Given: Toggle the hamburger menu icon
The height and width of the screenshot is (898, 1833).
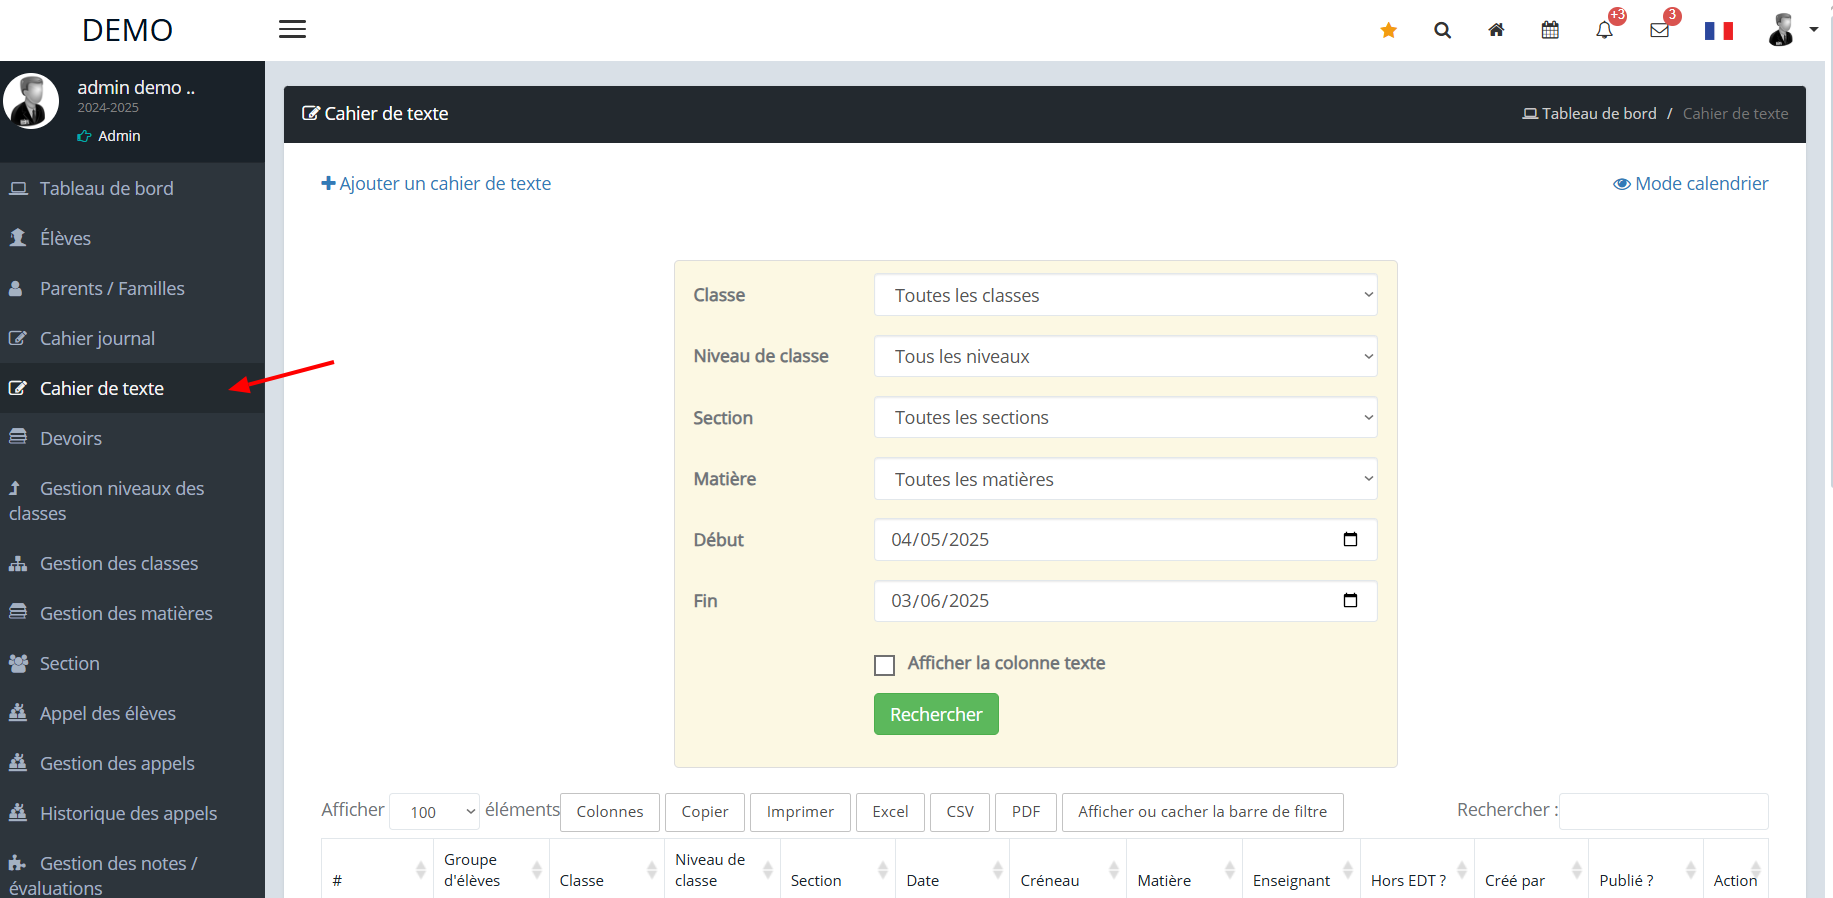Looking at the screenshot, I should tap(292, 29).
